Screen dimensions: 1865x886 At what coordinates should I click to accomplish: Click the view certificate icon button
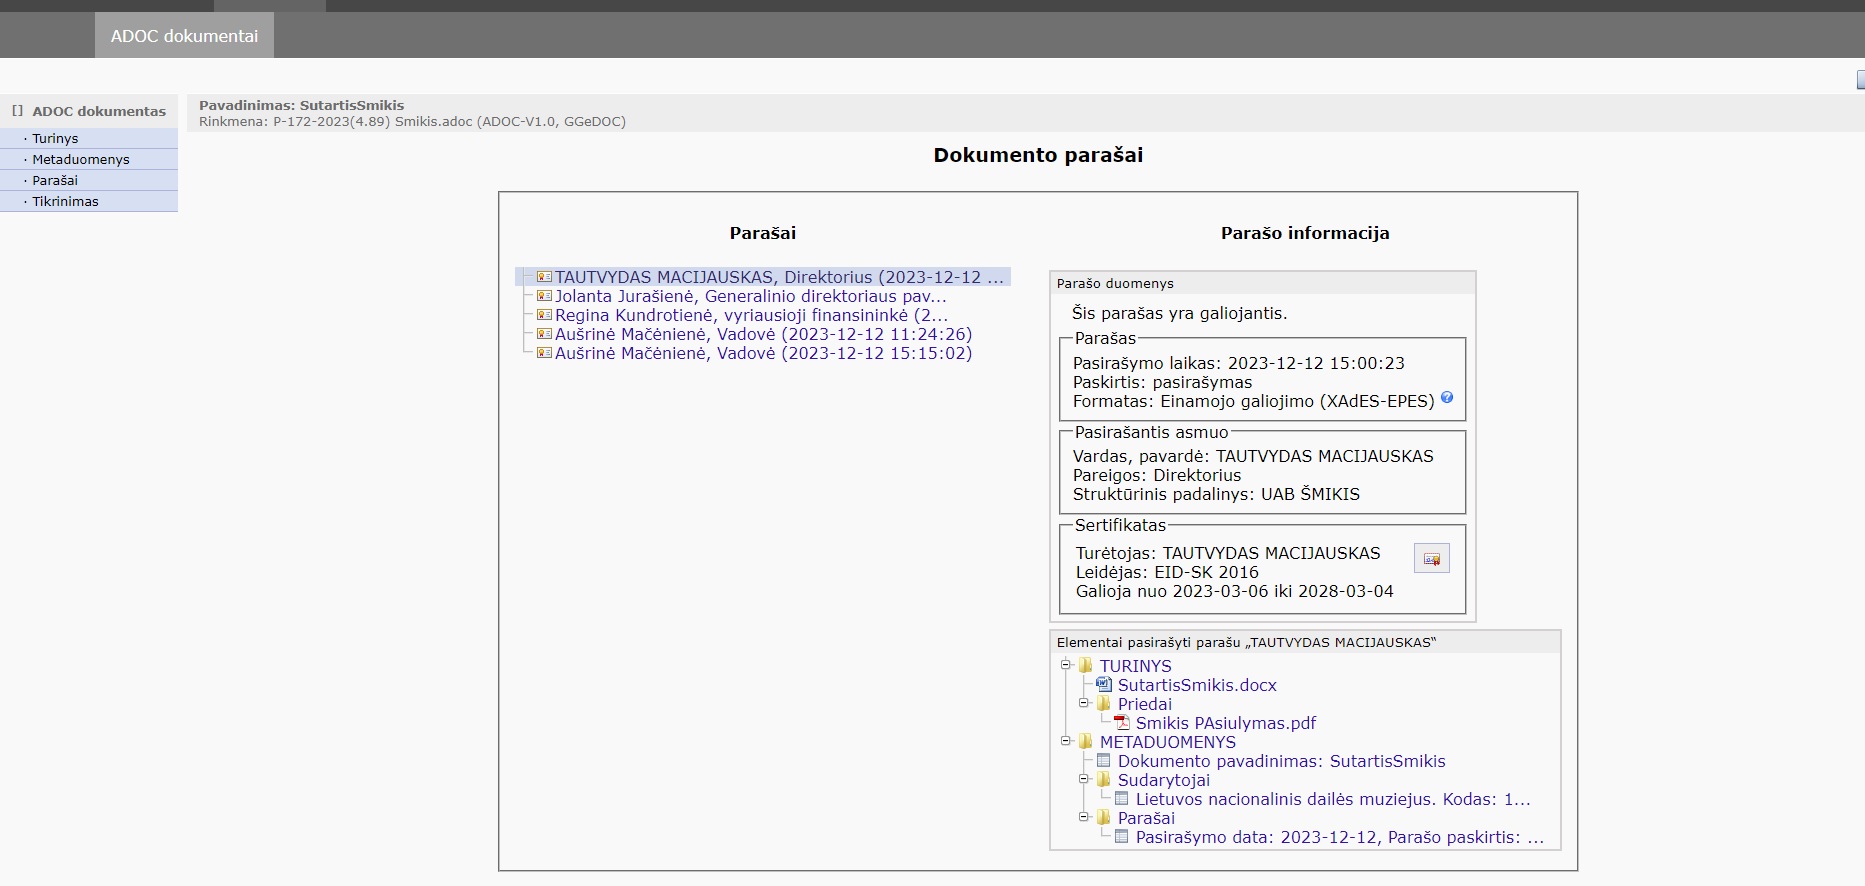pyautogui.click(x=1431, y=559)
